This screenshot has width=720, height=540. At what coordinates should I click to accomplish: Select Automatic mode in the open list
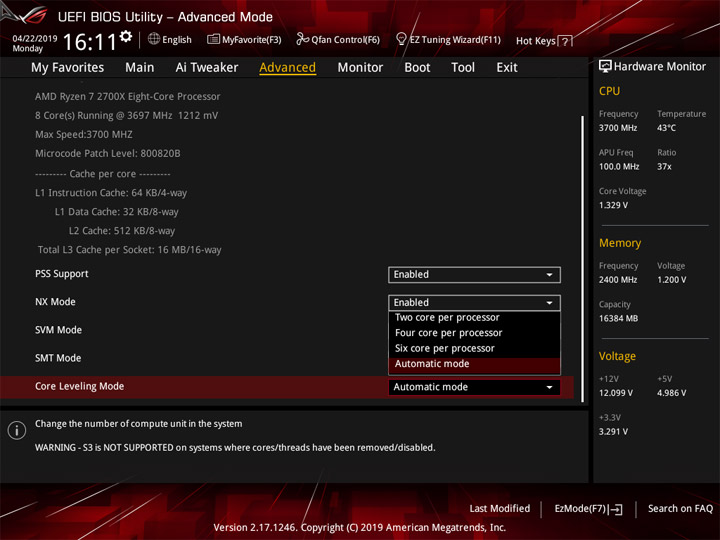474,364
